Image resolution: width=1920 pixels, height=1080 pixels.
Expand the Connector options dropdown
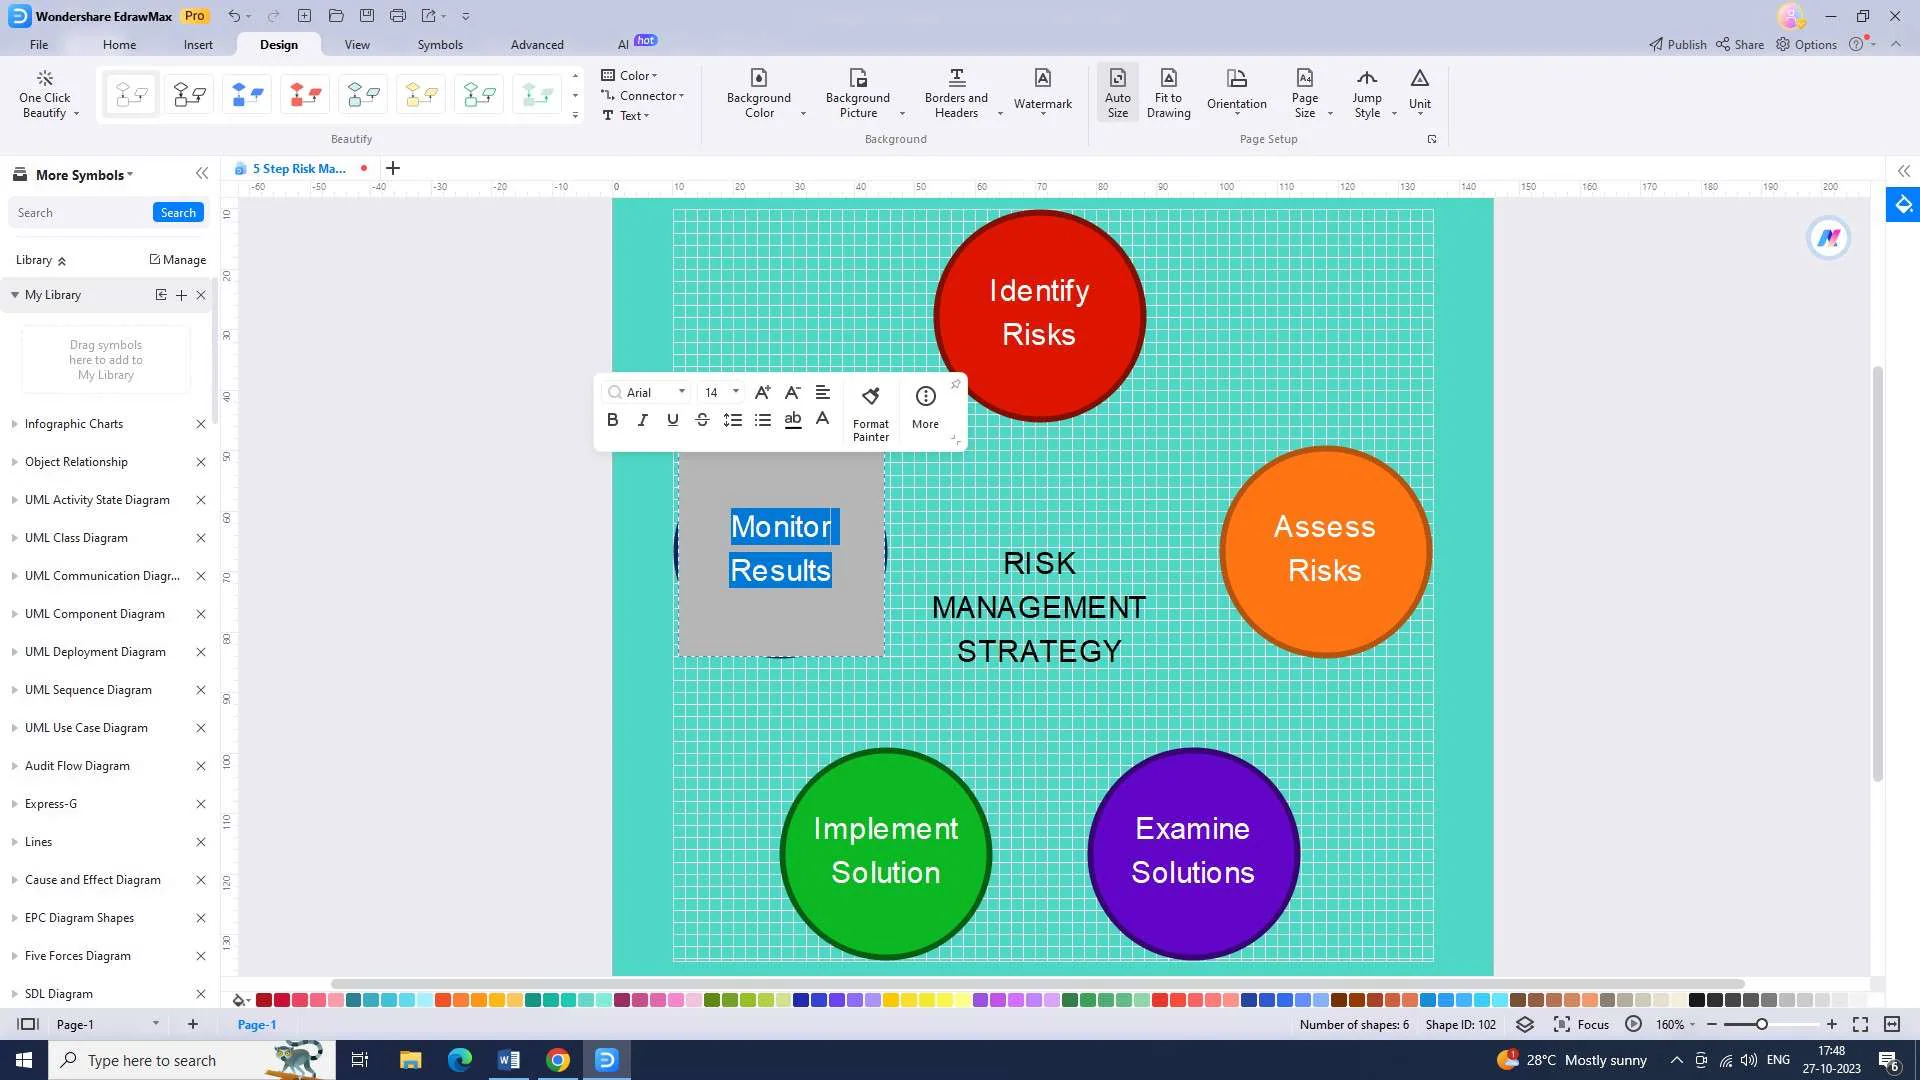(682, 95)
